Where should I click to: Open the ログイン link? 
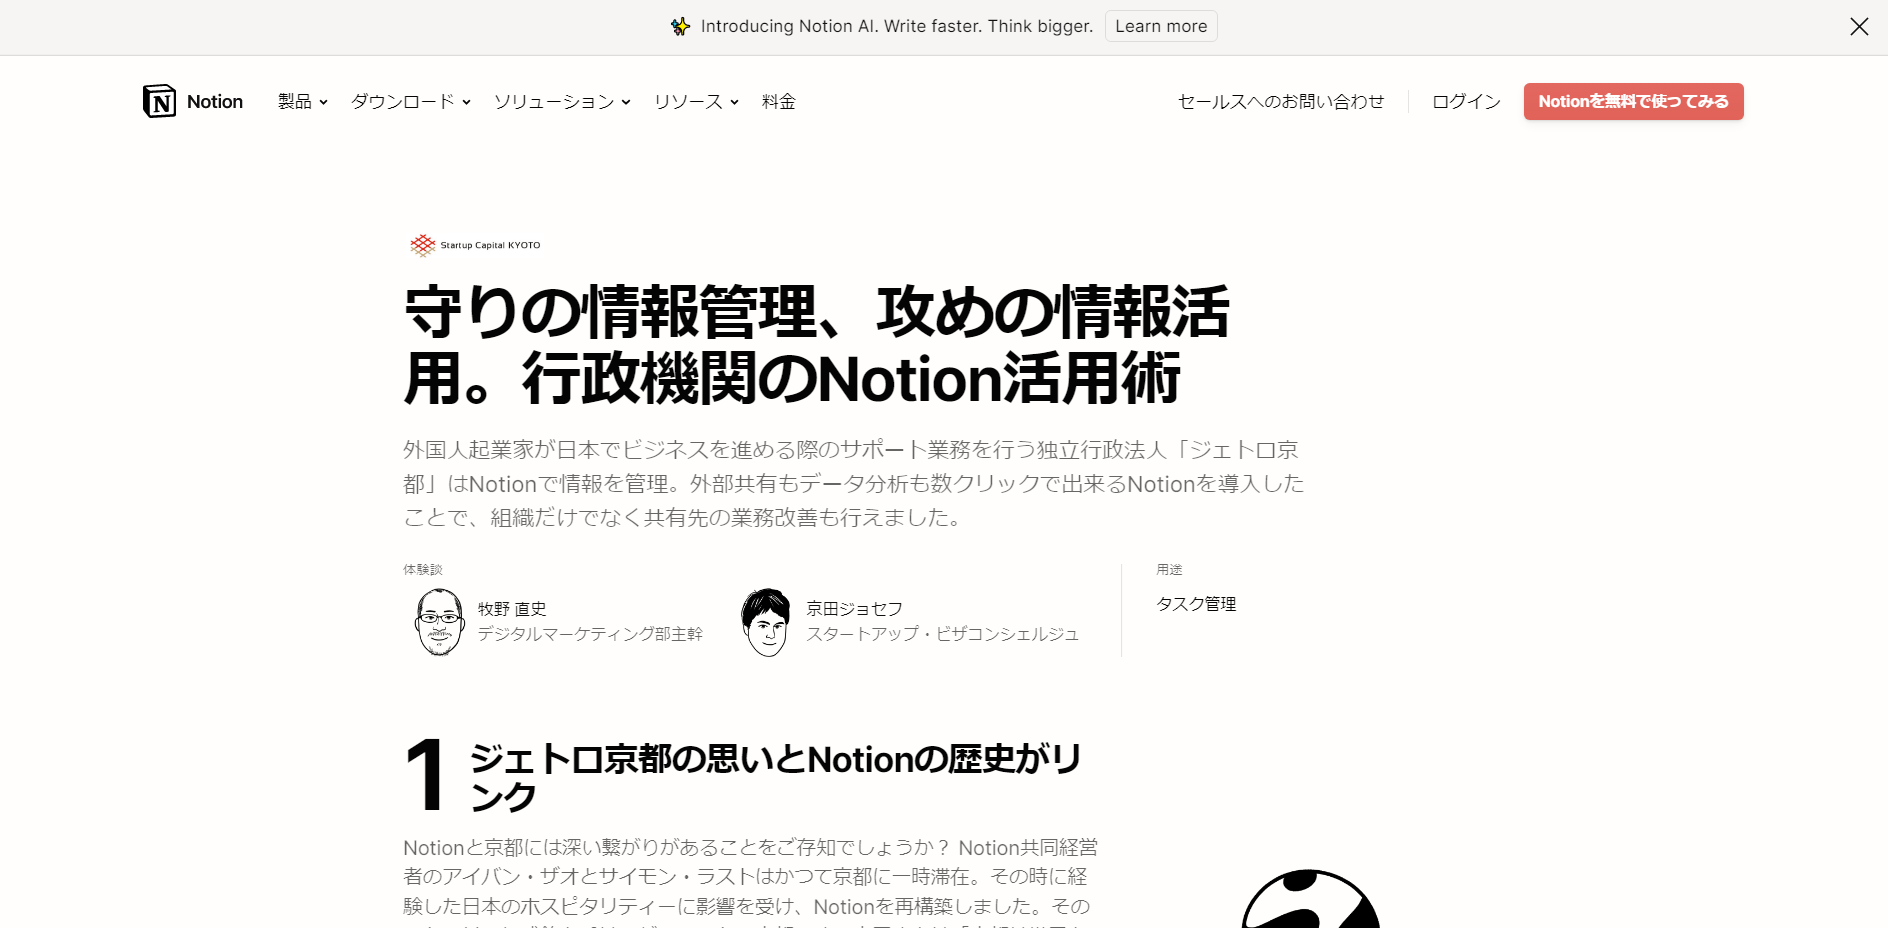[x=1466, y=101]
